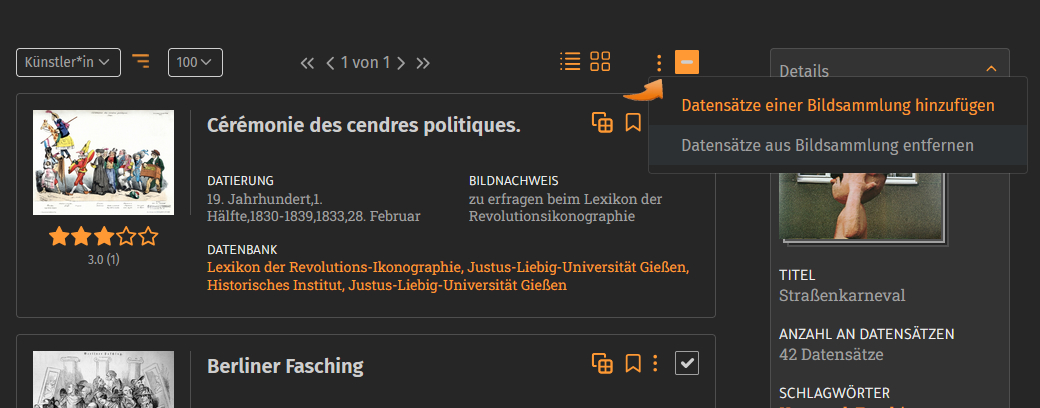The width and height of the screenshot is (1040, 408).
Task: Collapse the Details panel
Action: point(991,69)
